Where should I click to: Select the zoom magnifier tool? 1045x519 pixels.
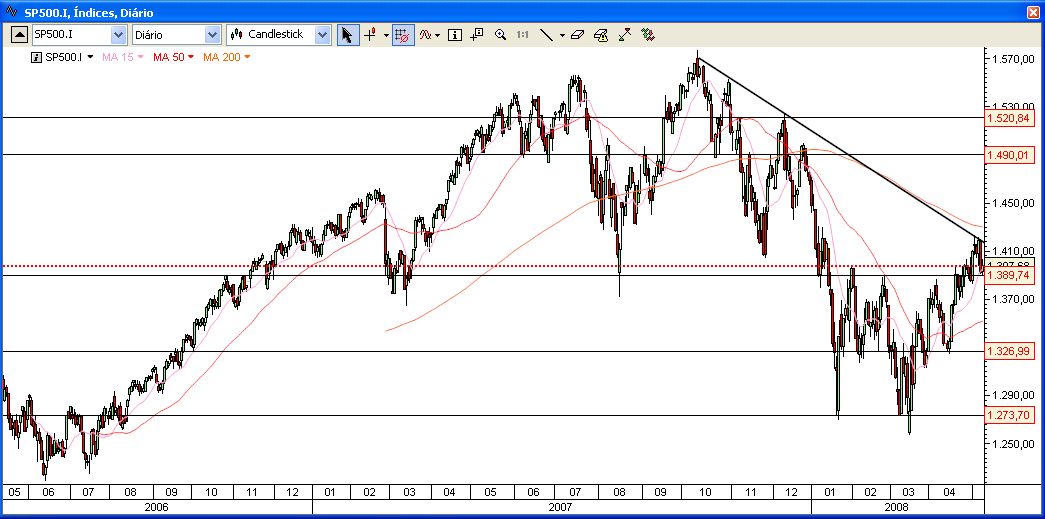click(501, 35)
